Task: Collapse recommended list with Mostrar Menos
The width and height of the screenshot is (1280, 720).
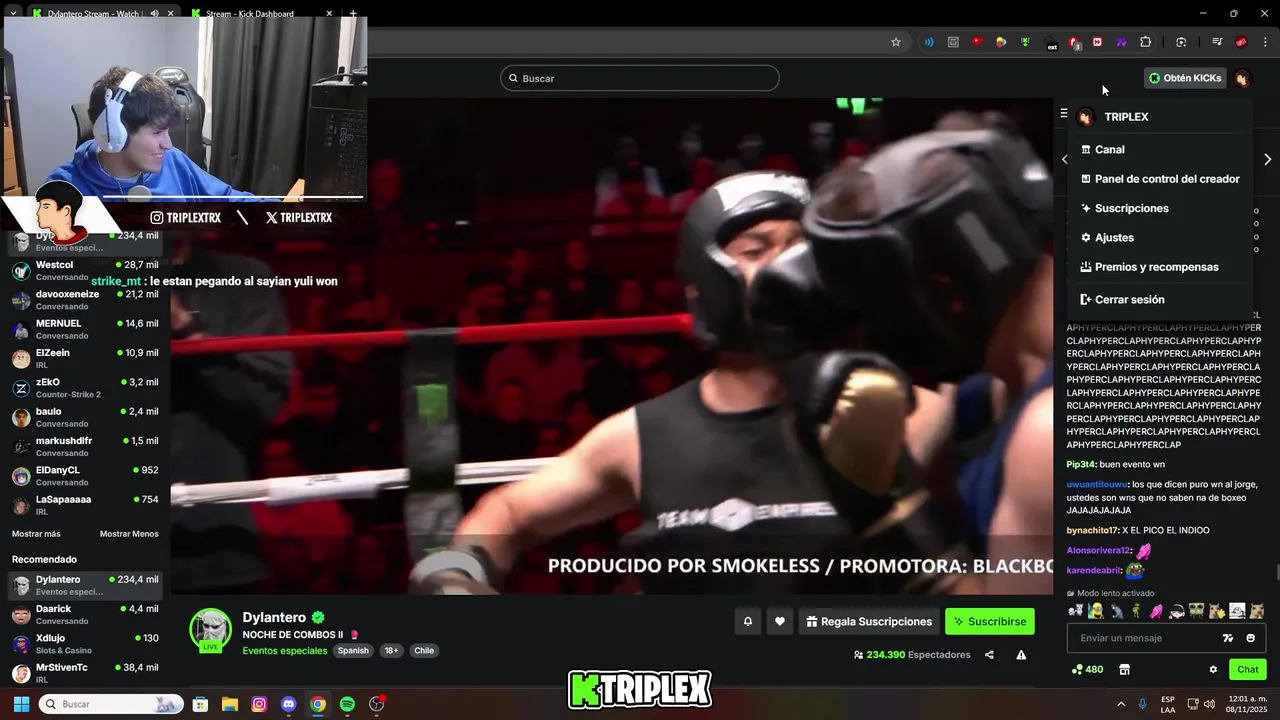Action: point(129,534)
